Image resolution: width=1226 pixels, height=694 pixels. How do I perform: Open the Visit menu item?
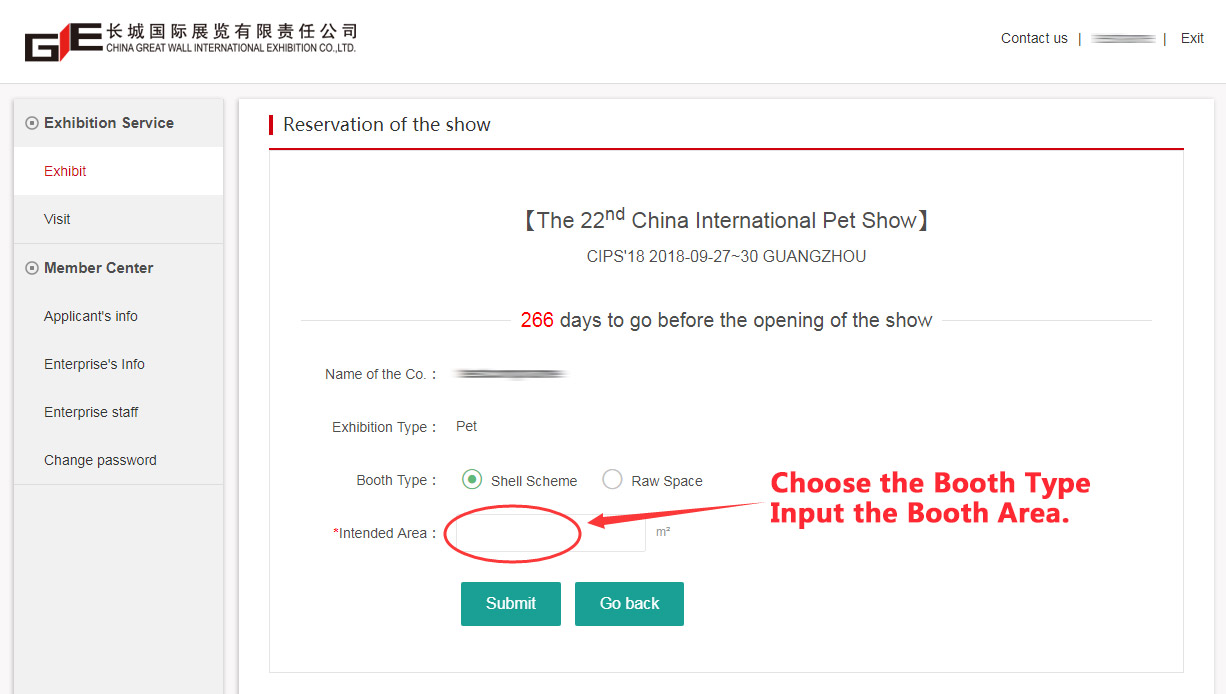[118, 219]
